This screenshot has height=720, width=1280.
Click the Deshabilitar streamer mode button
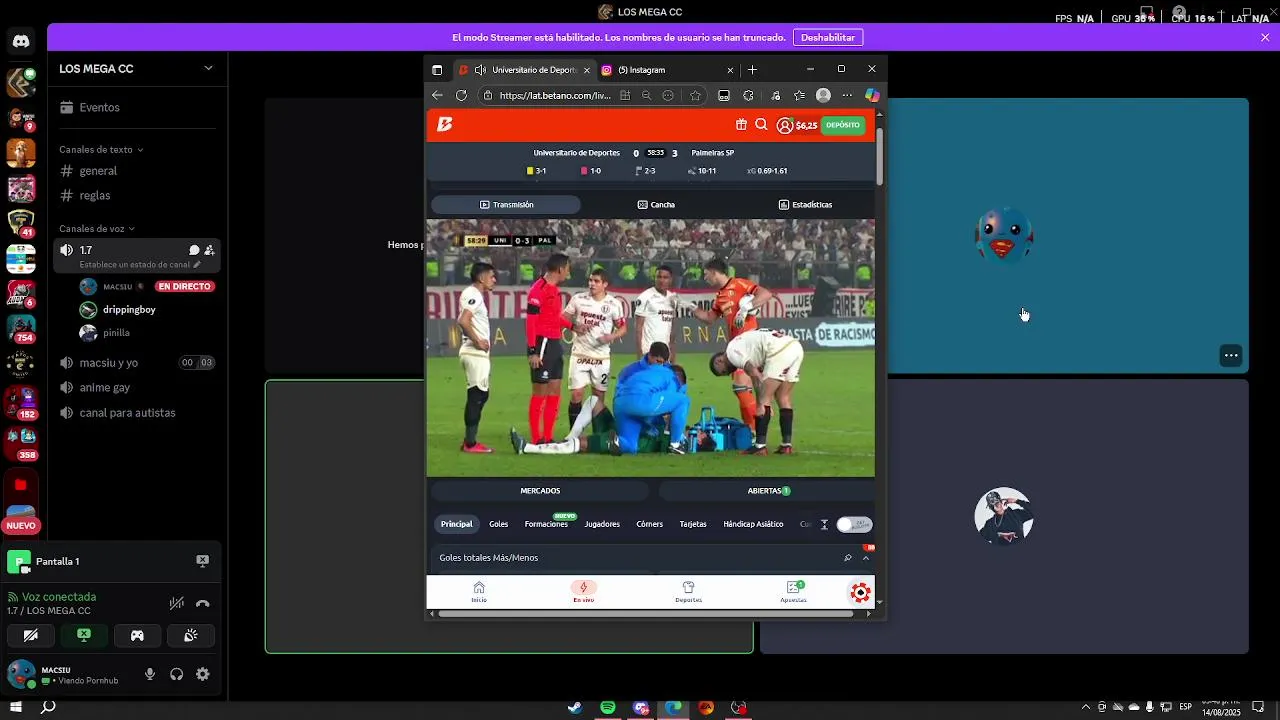tap(828, 37)
